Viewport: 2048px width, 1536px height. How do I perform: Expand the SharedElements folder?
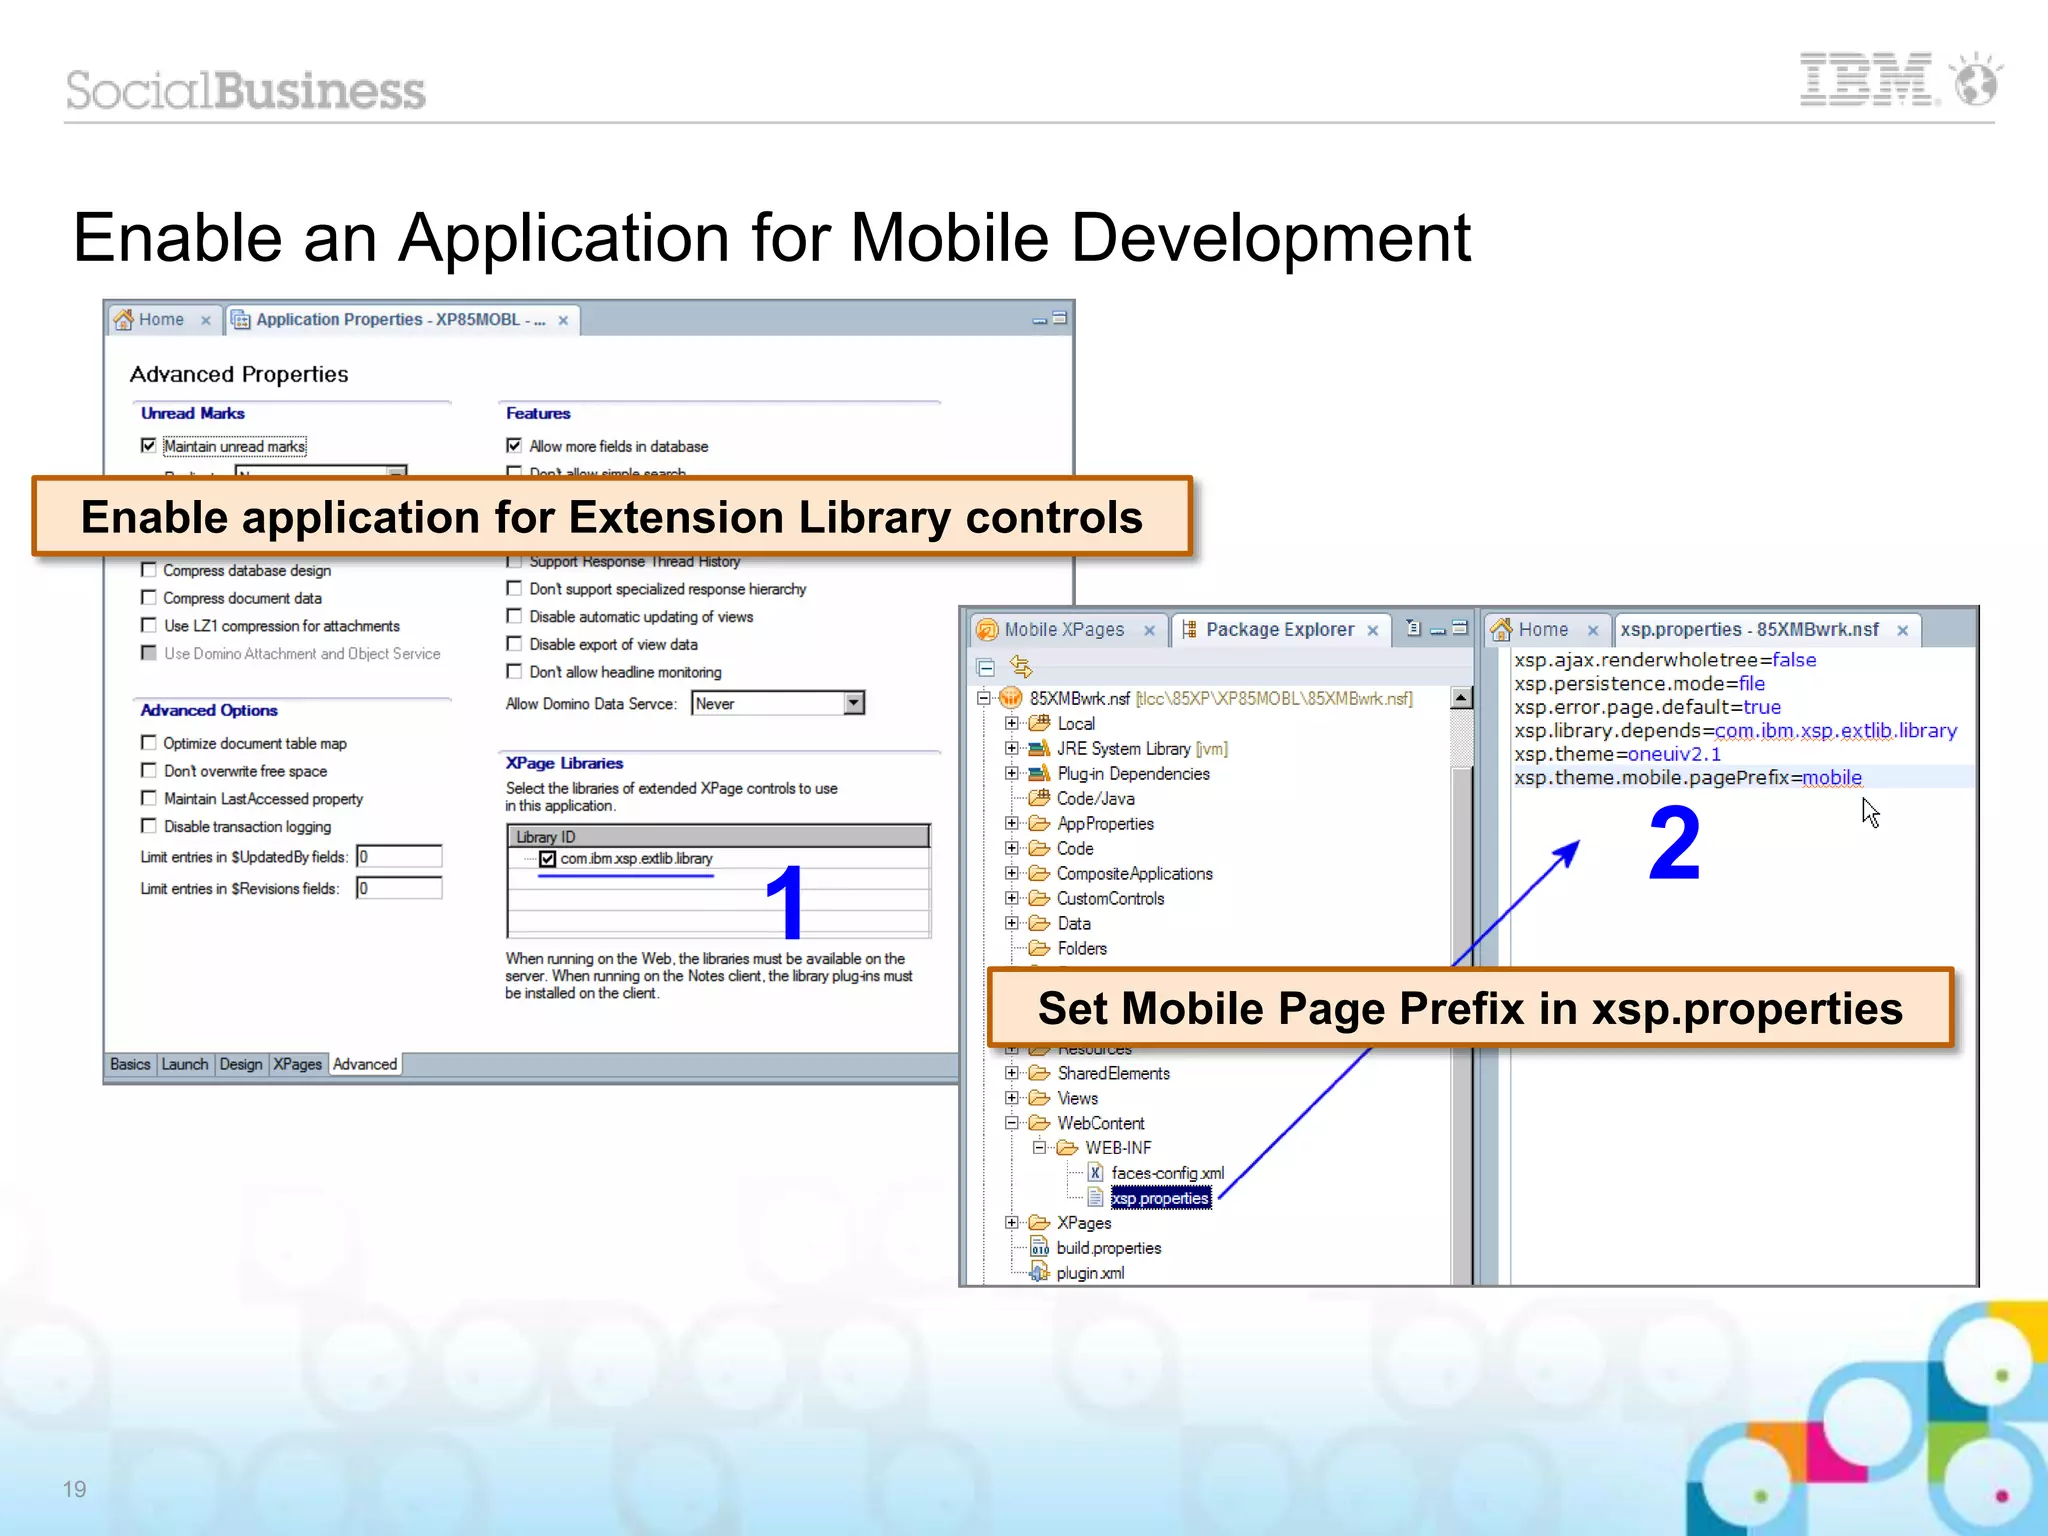(x=1011, y=1073)
